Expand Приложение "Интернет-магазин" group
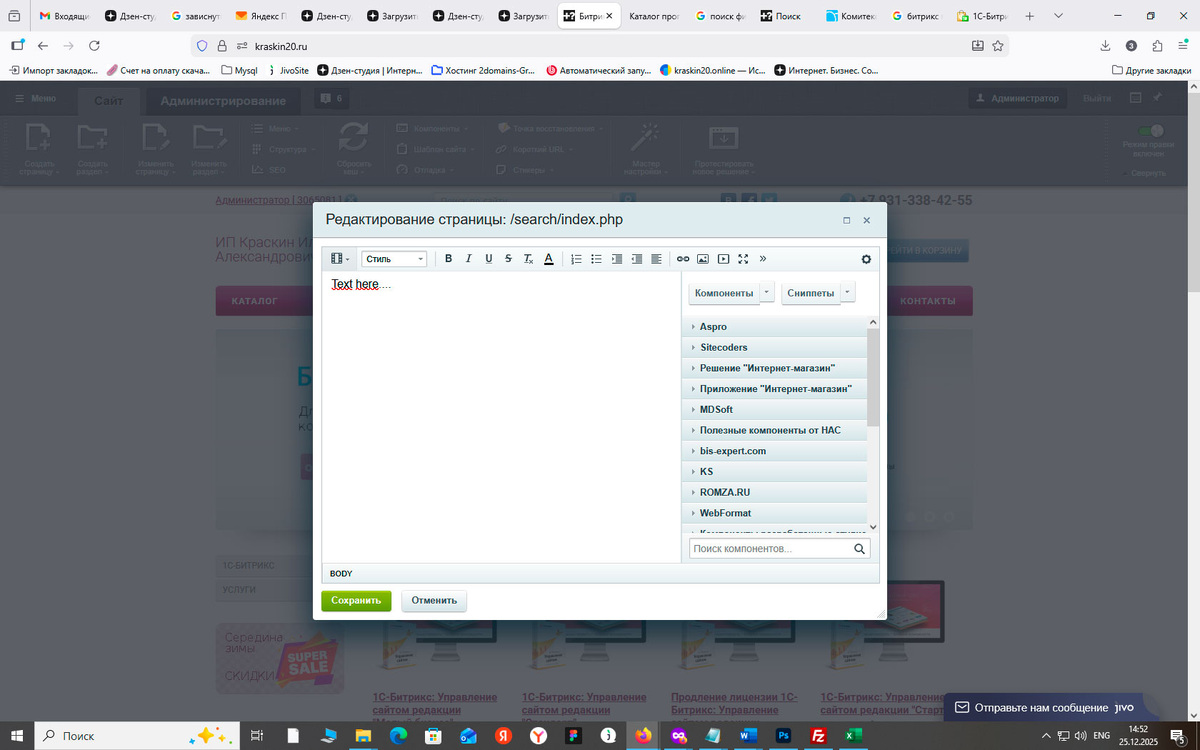 (x=775, y=388)
